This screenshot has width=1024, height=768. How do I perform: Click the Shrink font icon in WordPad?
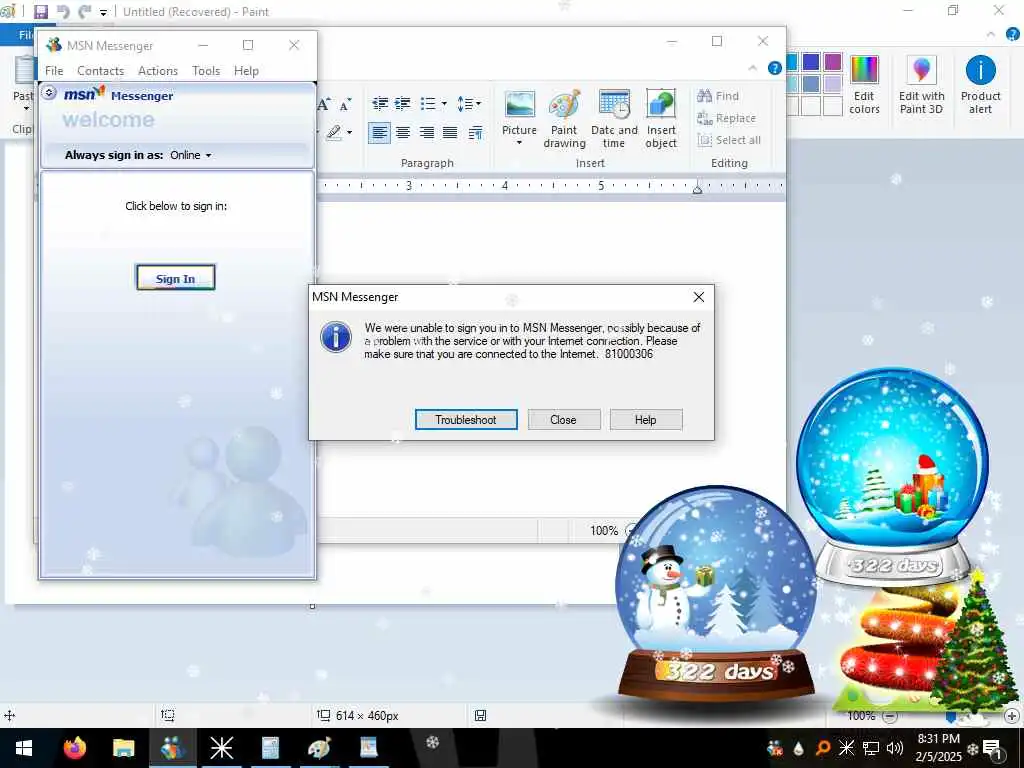click(345, 105)
